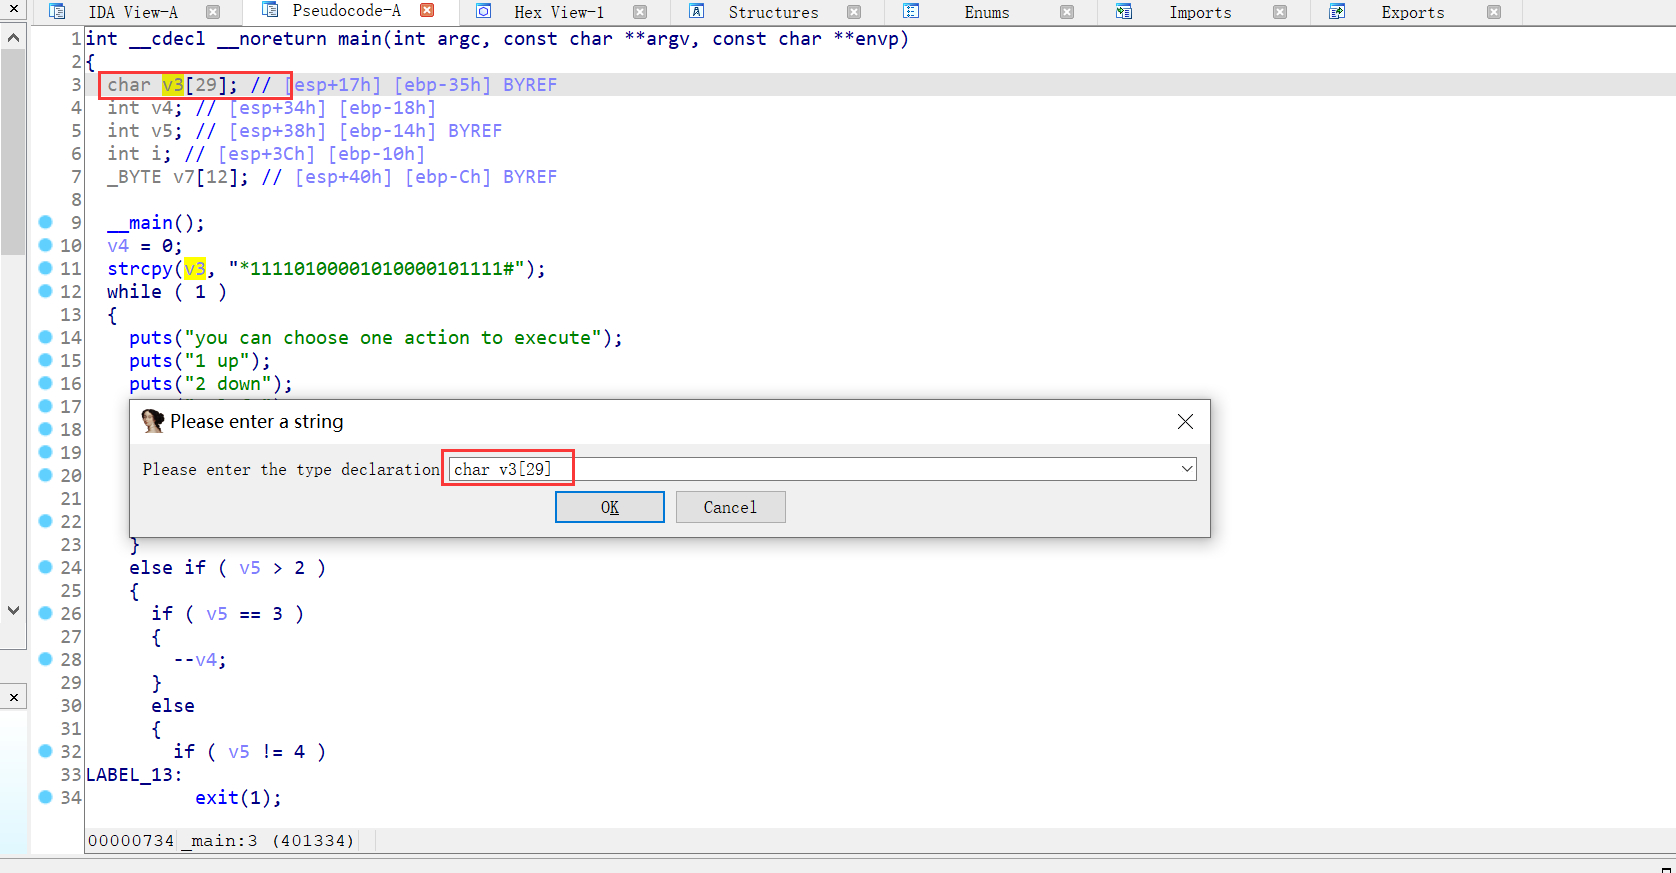The width and height of the screenshot is (1676, 873).
Task: Toggle breakpoint dot on line 9
Action: point(45,222)
